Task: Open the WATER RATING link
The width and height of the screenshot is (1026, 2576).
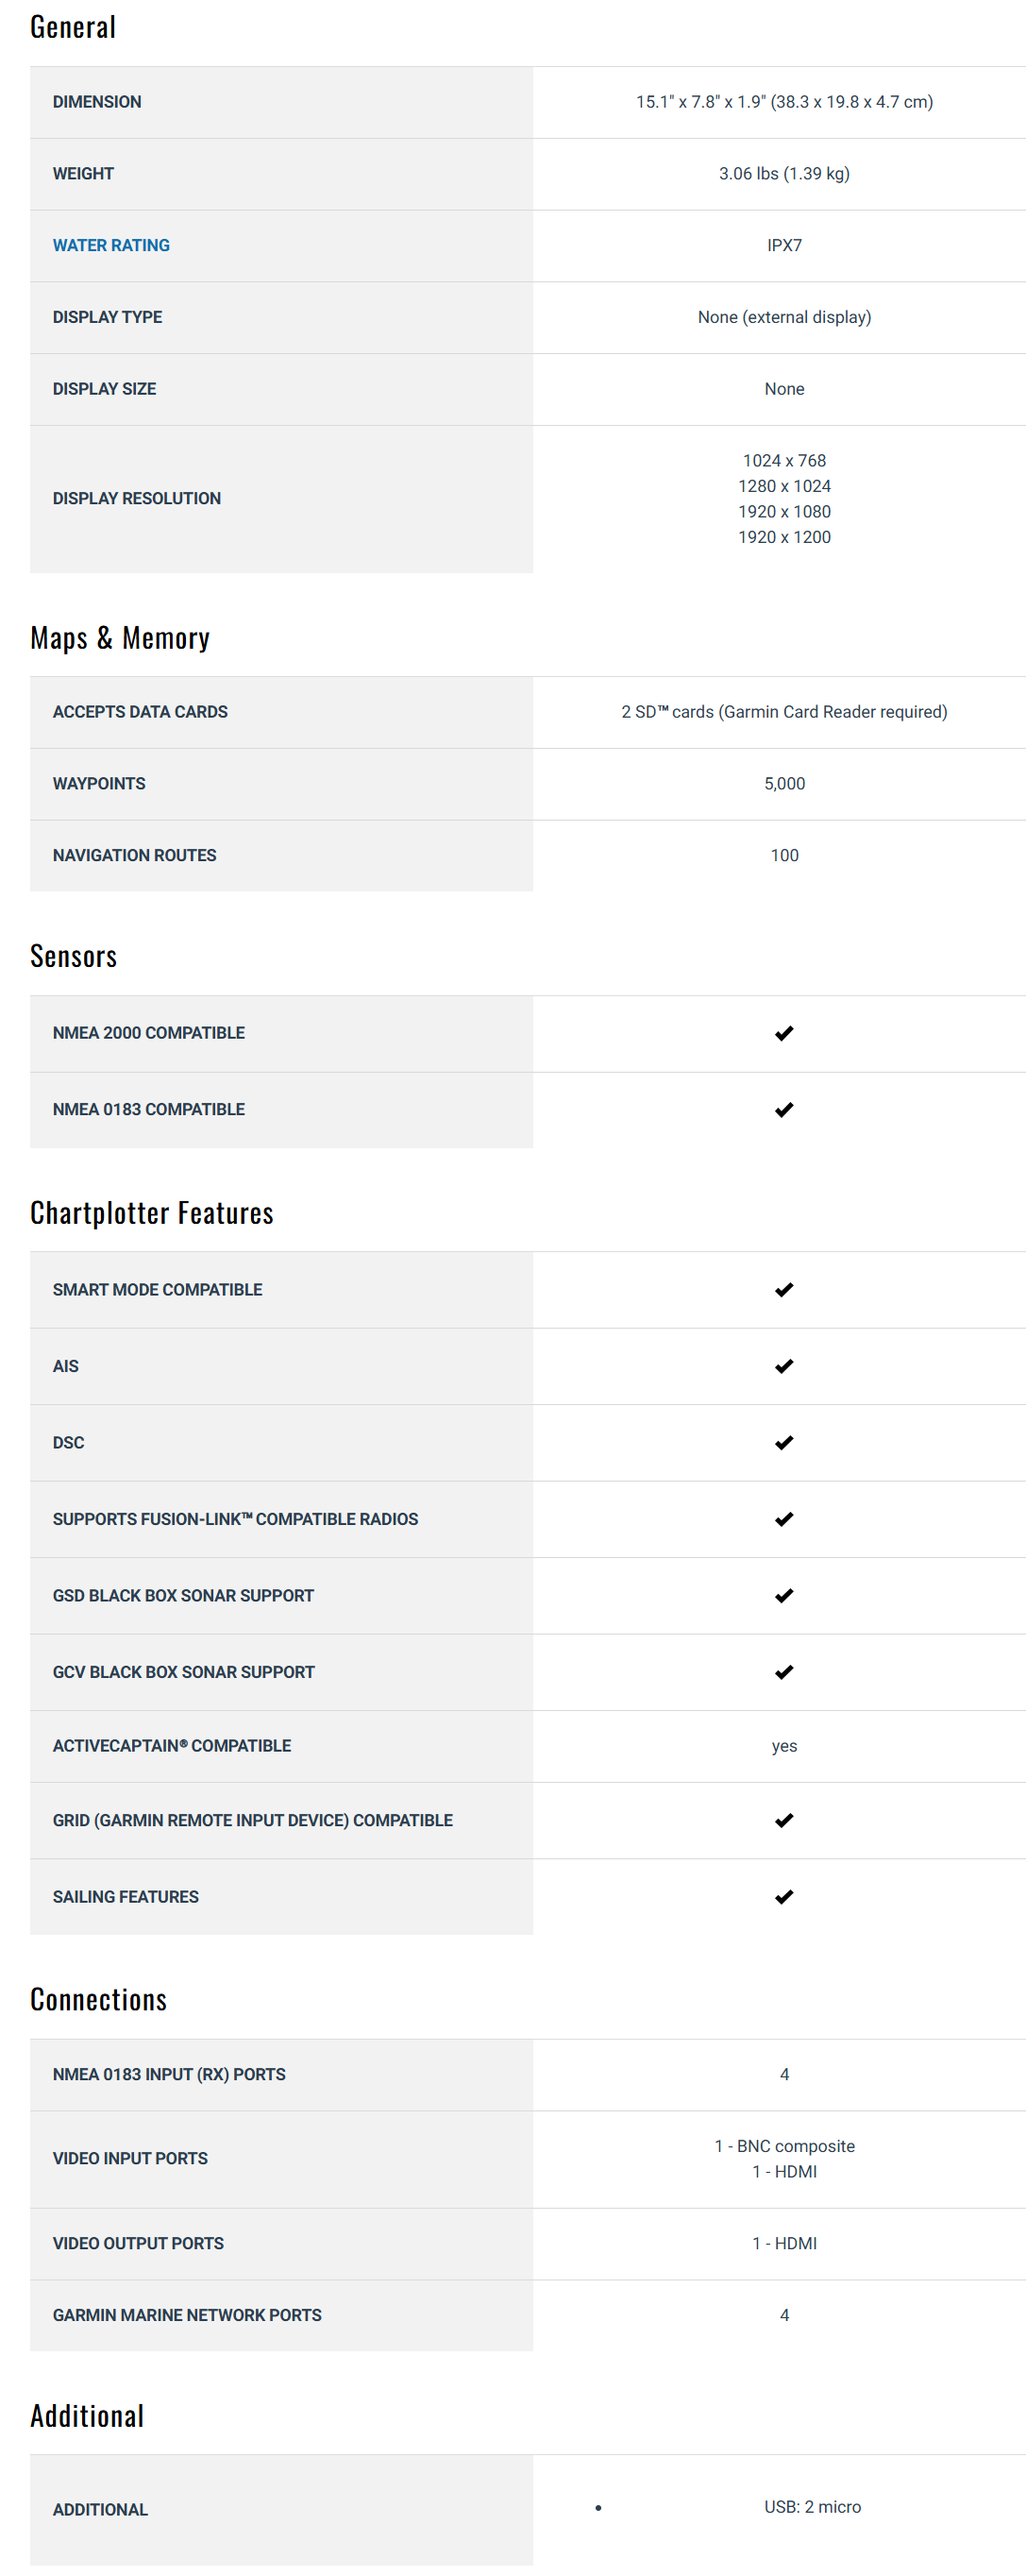Action: [x=111, y=245]
